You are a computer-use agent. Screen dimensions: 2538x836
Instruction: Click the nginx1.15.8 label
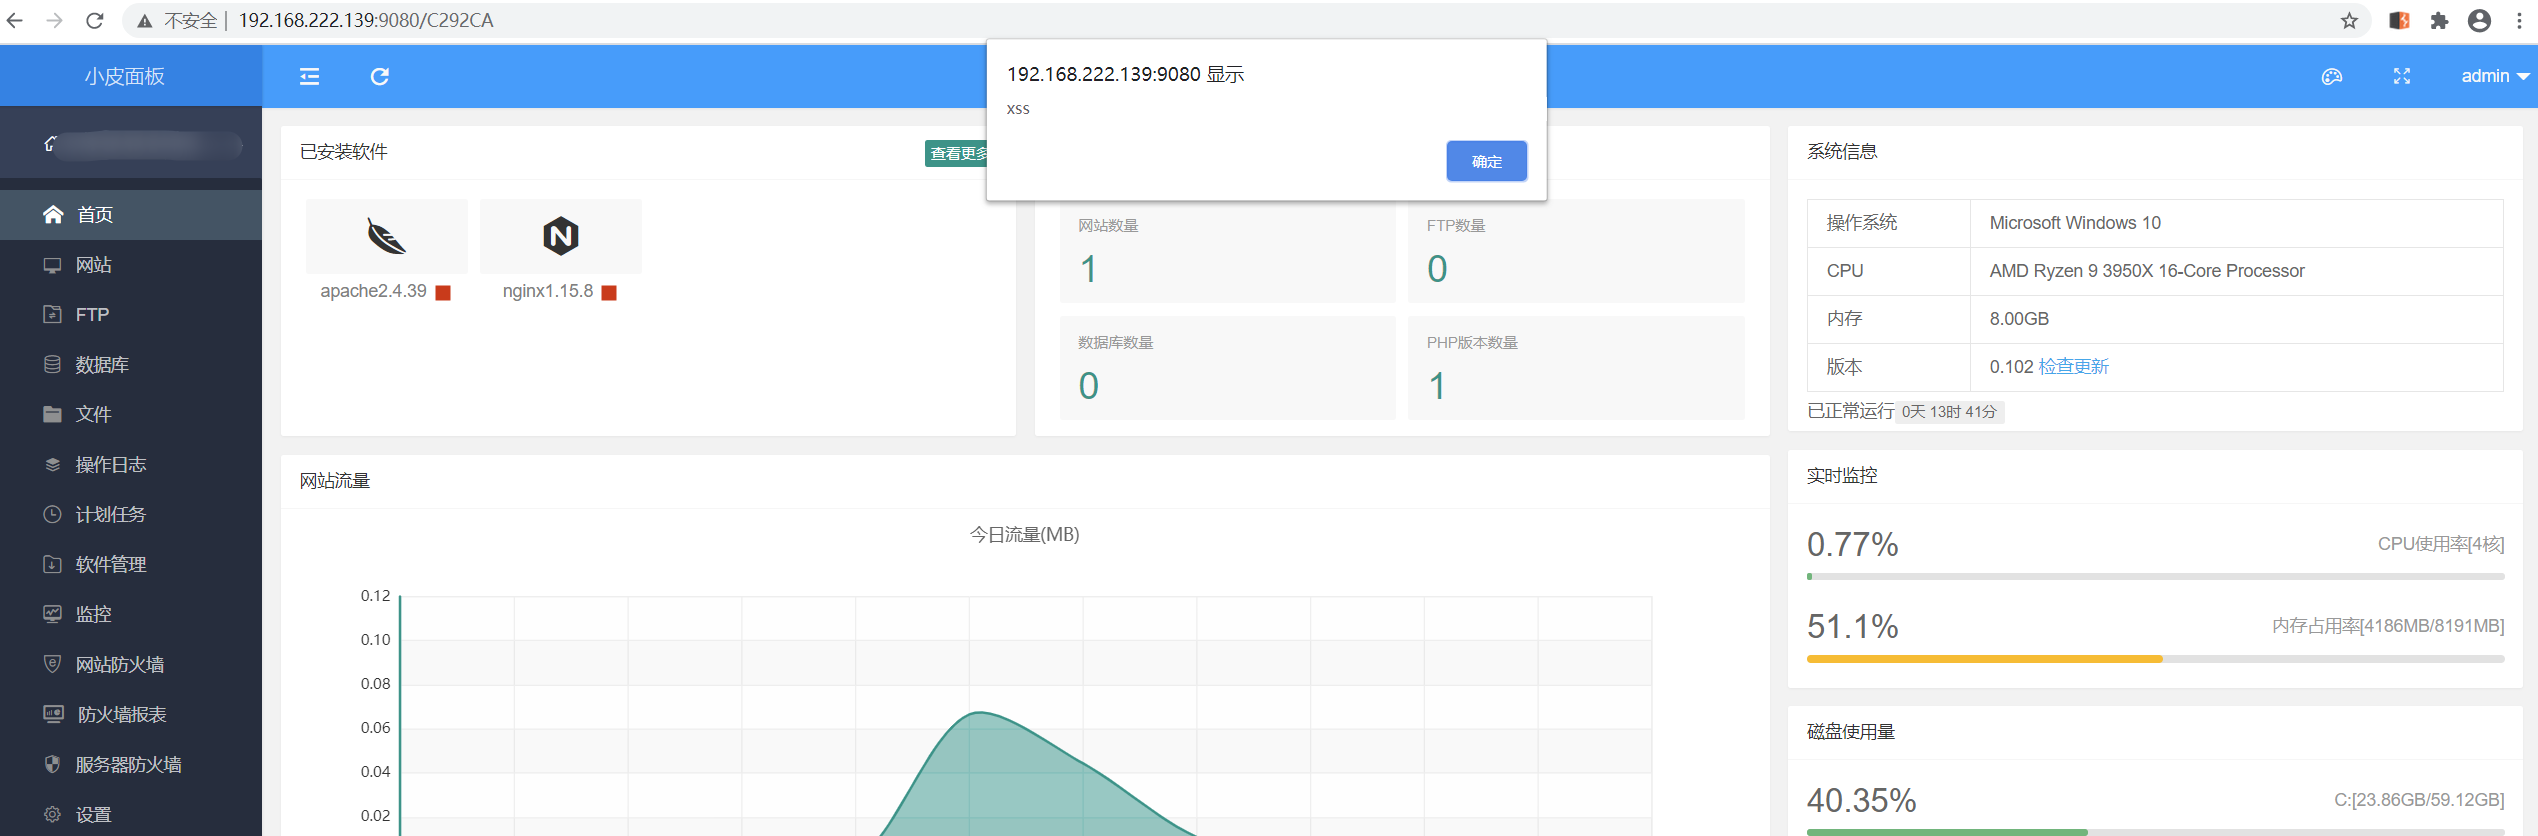point(548,291)
